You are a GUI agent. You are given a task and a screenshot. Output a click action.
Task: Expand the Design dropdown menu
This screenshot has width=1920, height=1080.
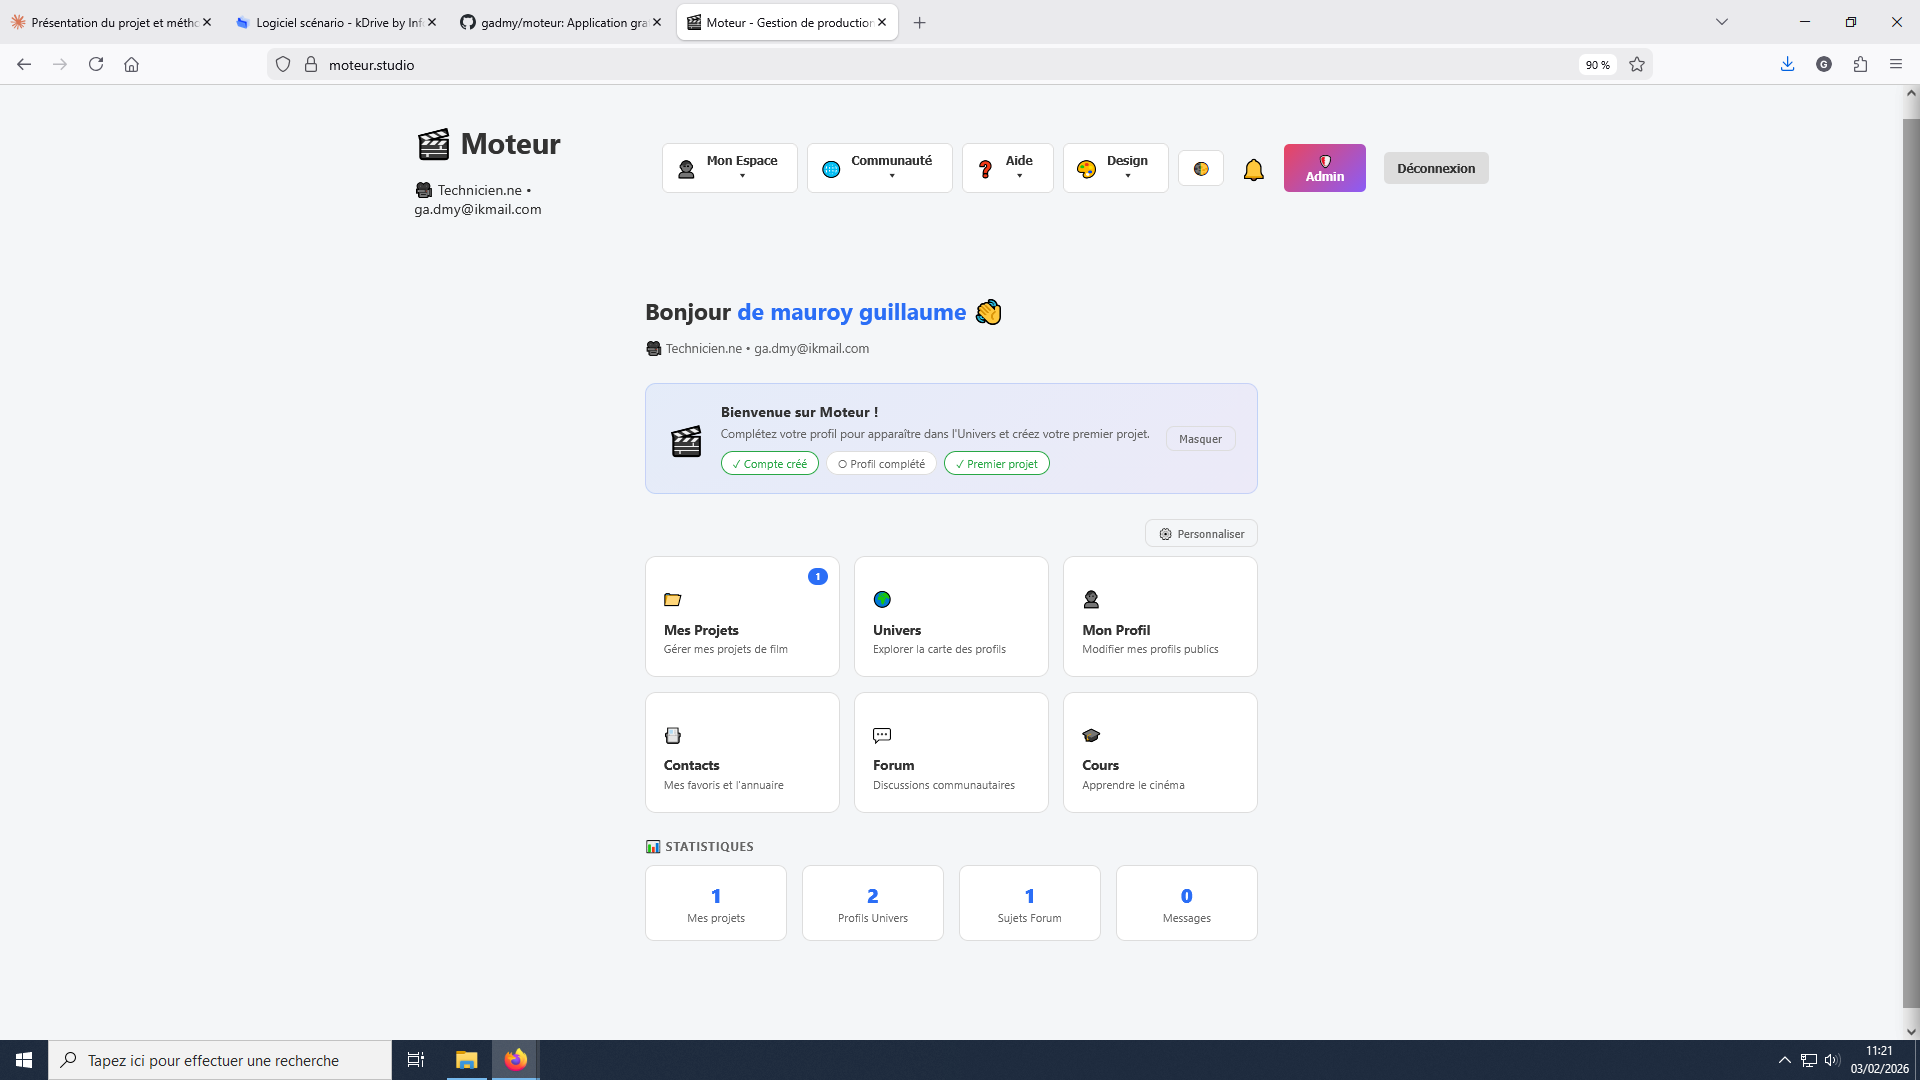tap(1115, 168)
